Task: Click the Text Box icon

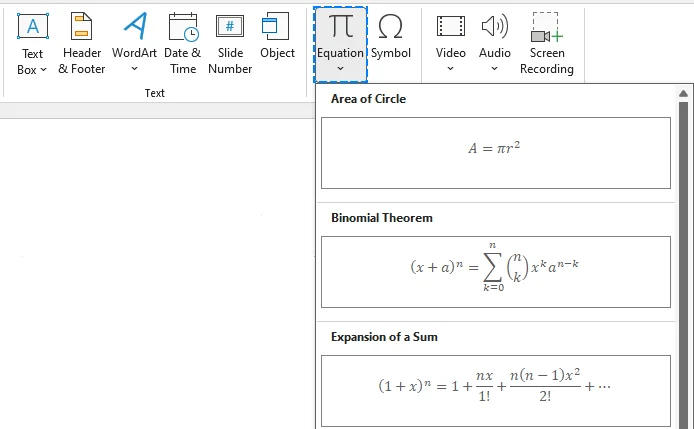Action: 33,27
